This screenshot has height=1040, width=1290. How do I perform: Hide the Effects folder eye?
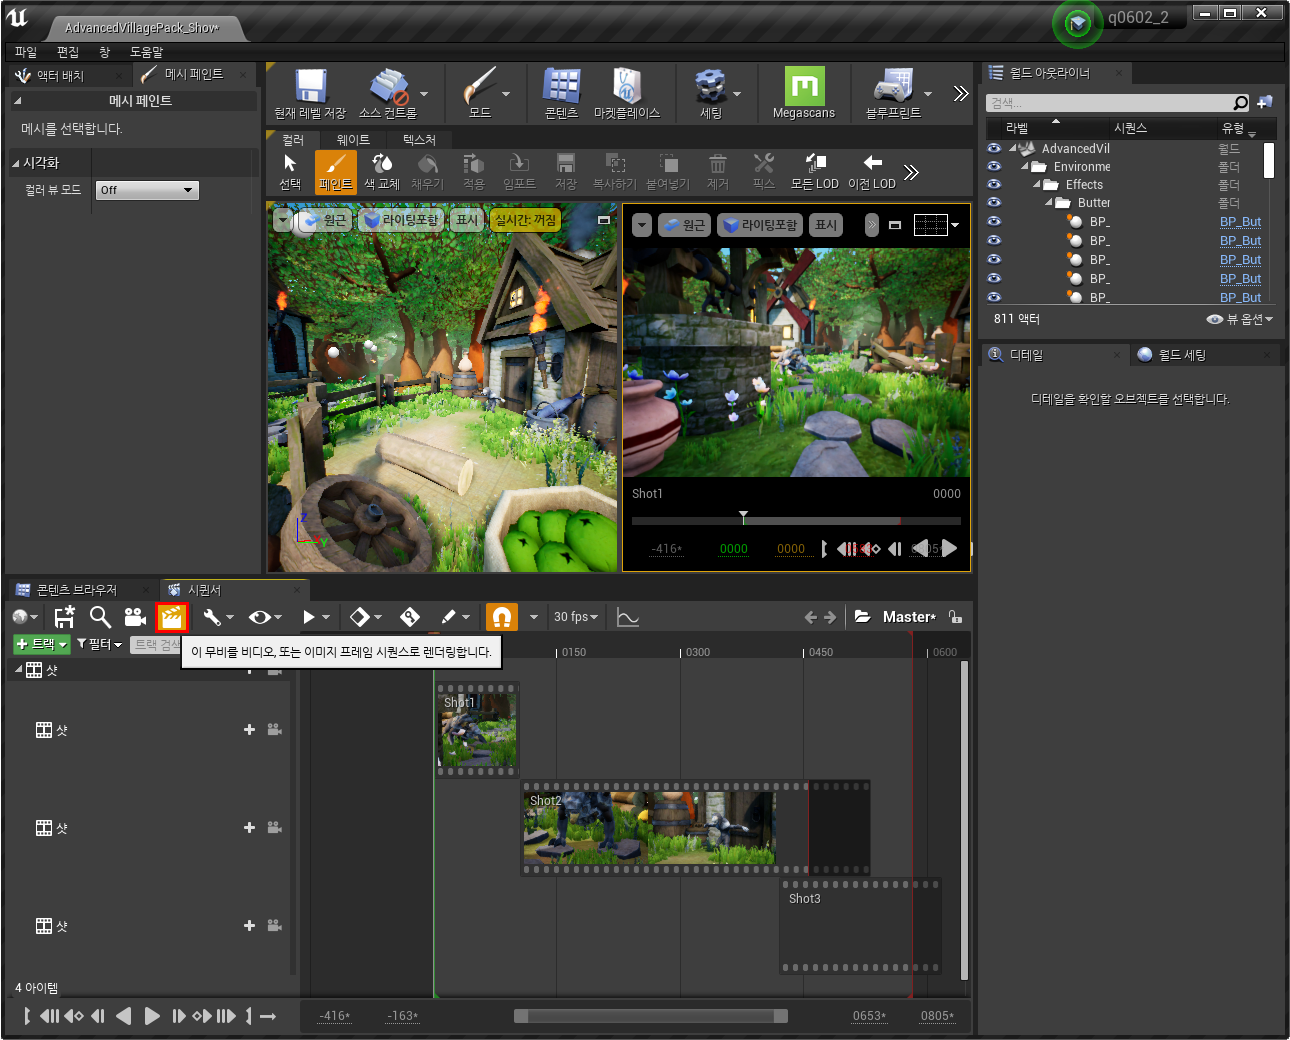point(994,184)
